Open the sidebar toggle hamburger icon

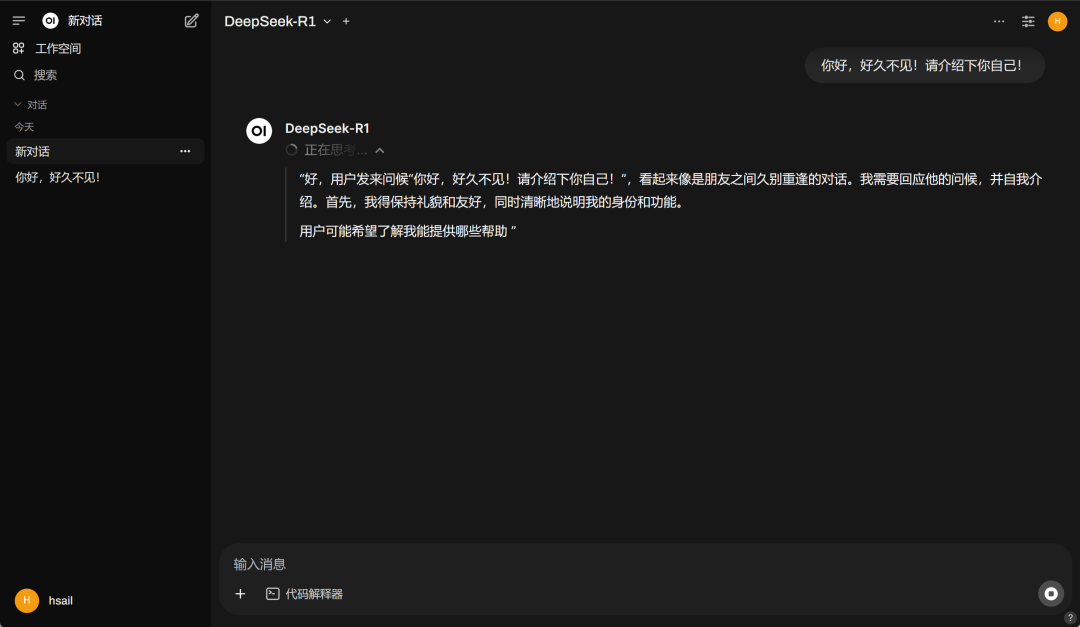click(18, 20)
